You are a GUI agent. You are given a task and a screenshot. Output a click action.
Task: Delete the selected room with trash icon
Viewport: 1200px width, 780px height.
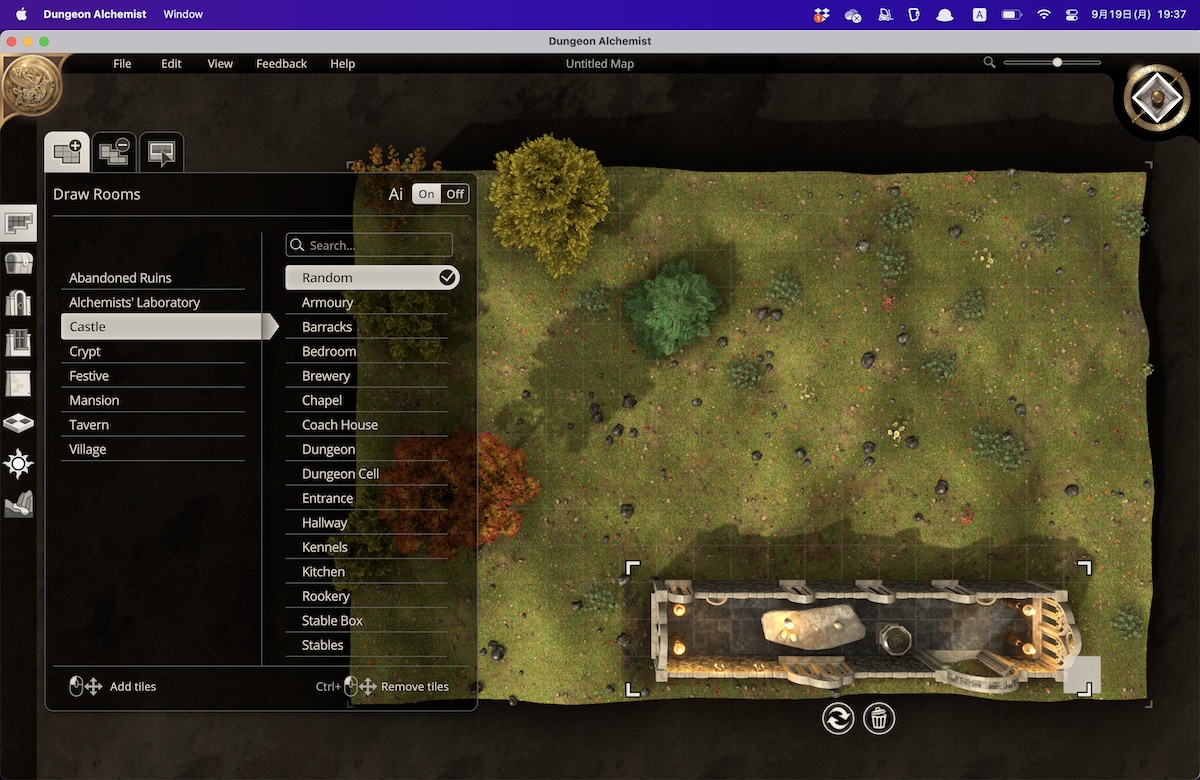pos(879,718)
